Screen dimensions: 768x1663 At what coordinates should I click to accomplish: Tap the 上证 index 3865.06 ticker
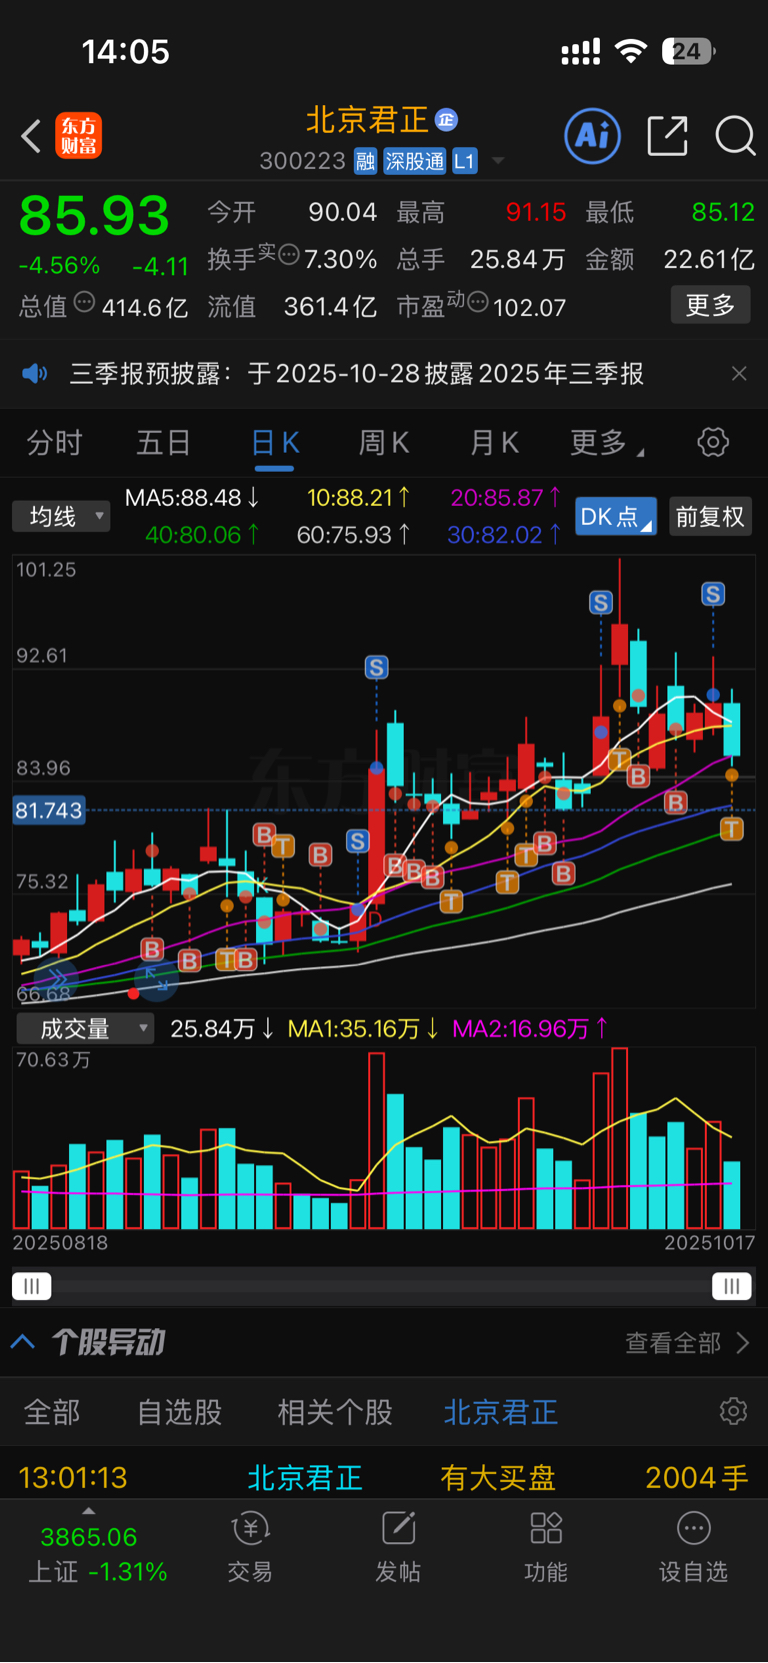(96, 1553)
